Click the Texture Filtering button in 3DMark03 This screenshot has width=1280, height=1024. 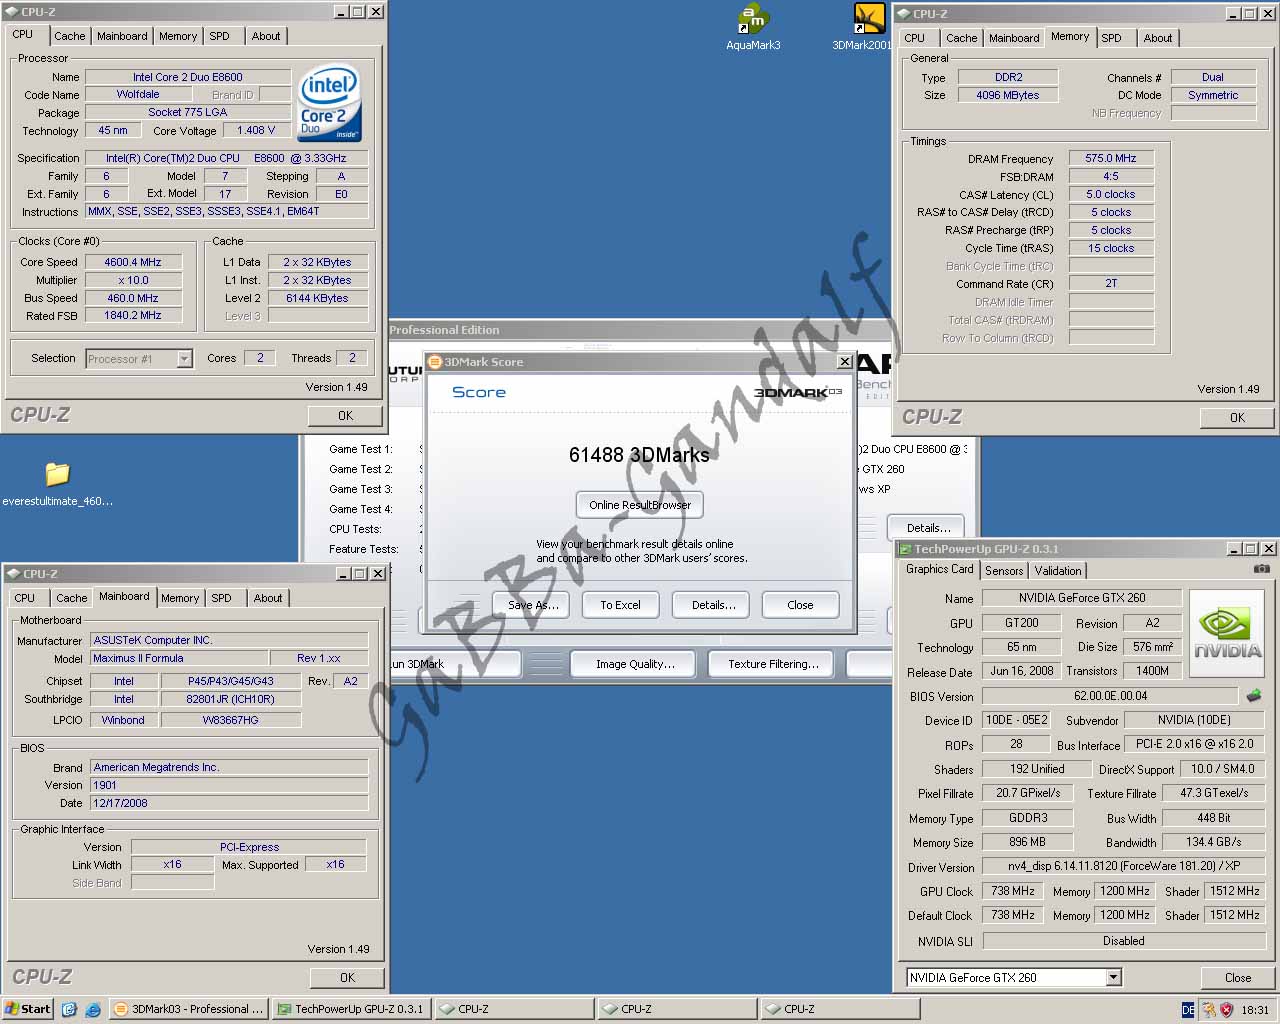(x=773, y=664)
